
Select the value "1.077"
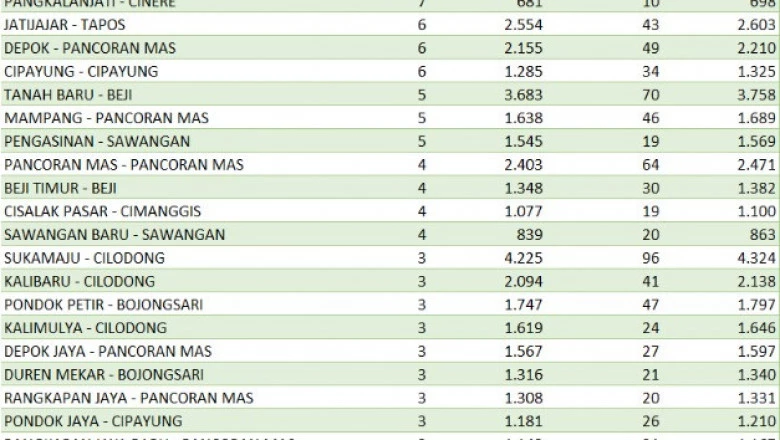[523, 211]
